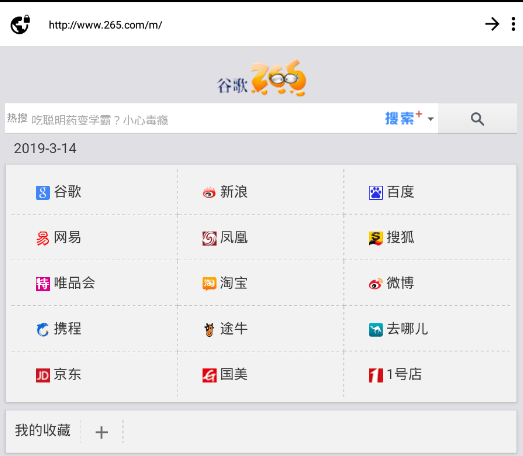
Task: Open the 国美 link
Action: coord(234,374)
